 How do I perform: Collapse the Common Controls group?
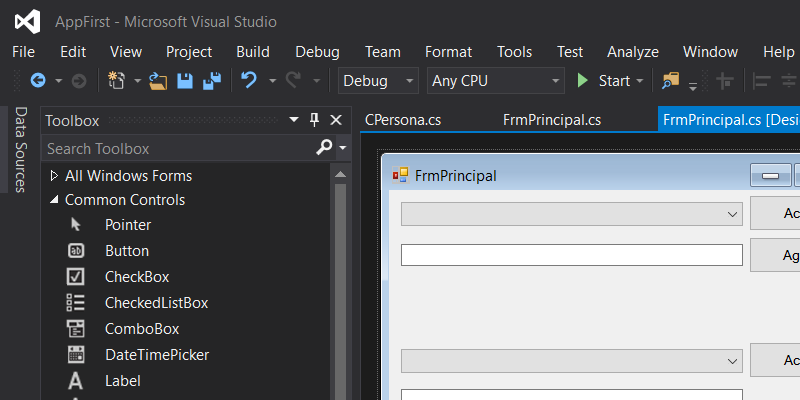[x=54, y=200]
